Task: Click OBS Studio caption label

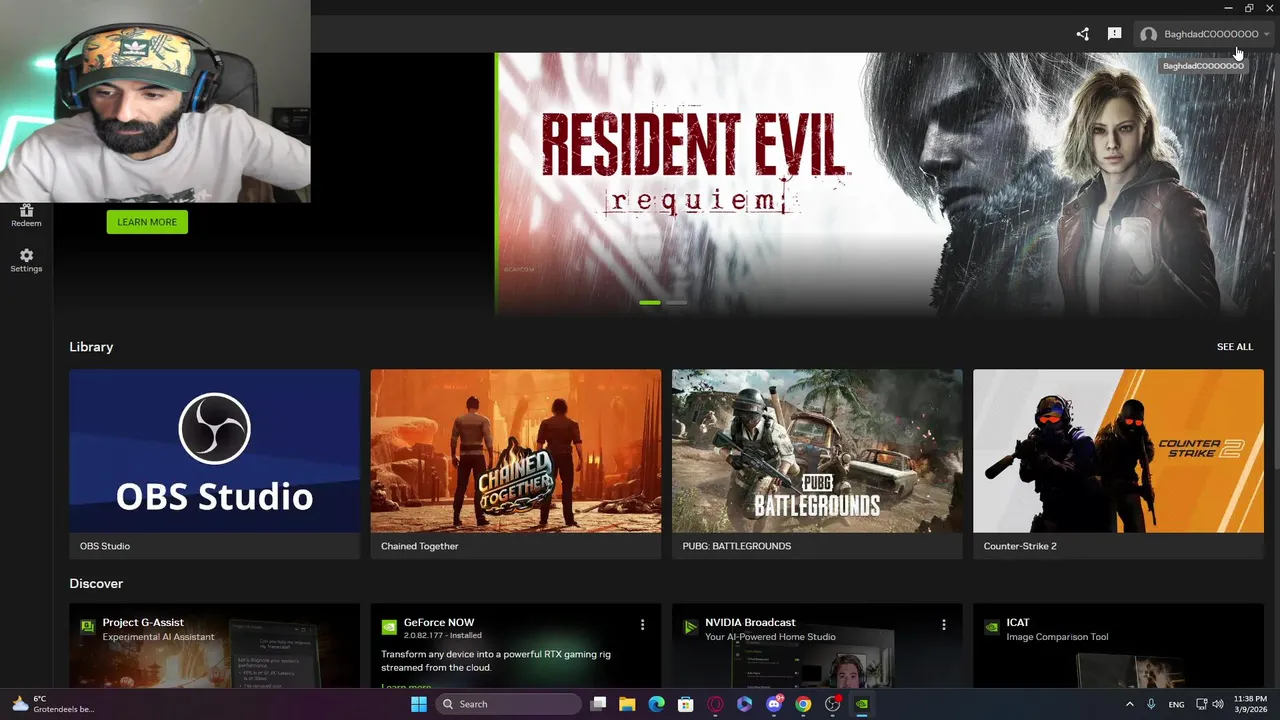Action: point(105,546)
